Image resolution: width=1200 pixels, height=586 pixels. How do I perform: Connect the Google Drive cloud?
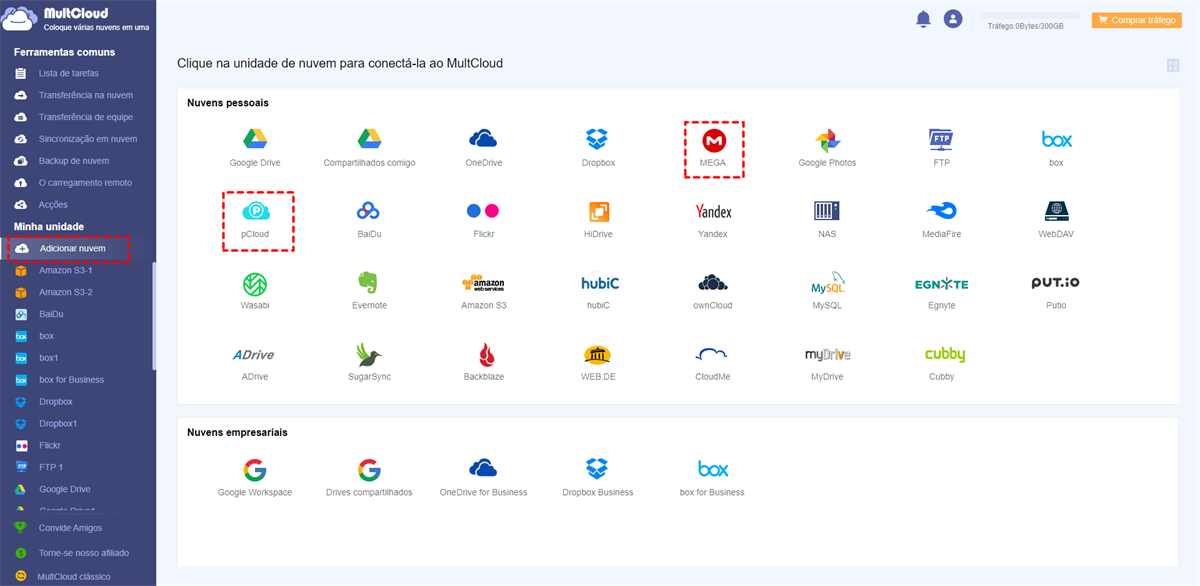pyautogui.click(x=255, y=147)
